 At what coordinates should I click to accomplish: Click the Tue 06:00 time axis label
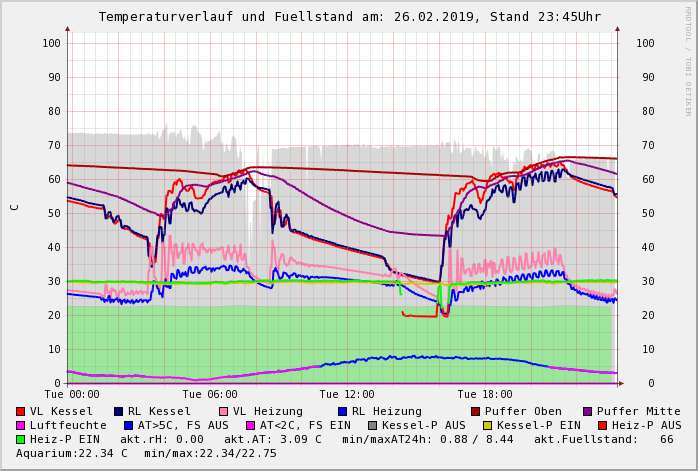(209, 394)
